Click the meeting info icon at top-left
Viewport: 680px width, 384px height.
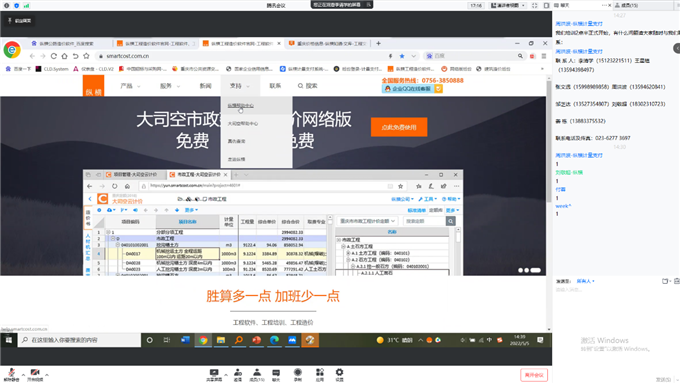pyautogui.click(x=7, y=5)
